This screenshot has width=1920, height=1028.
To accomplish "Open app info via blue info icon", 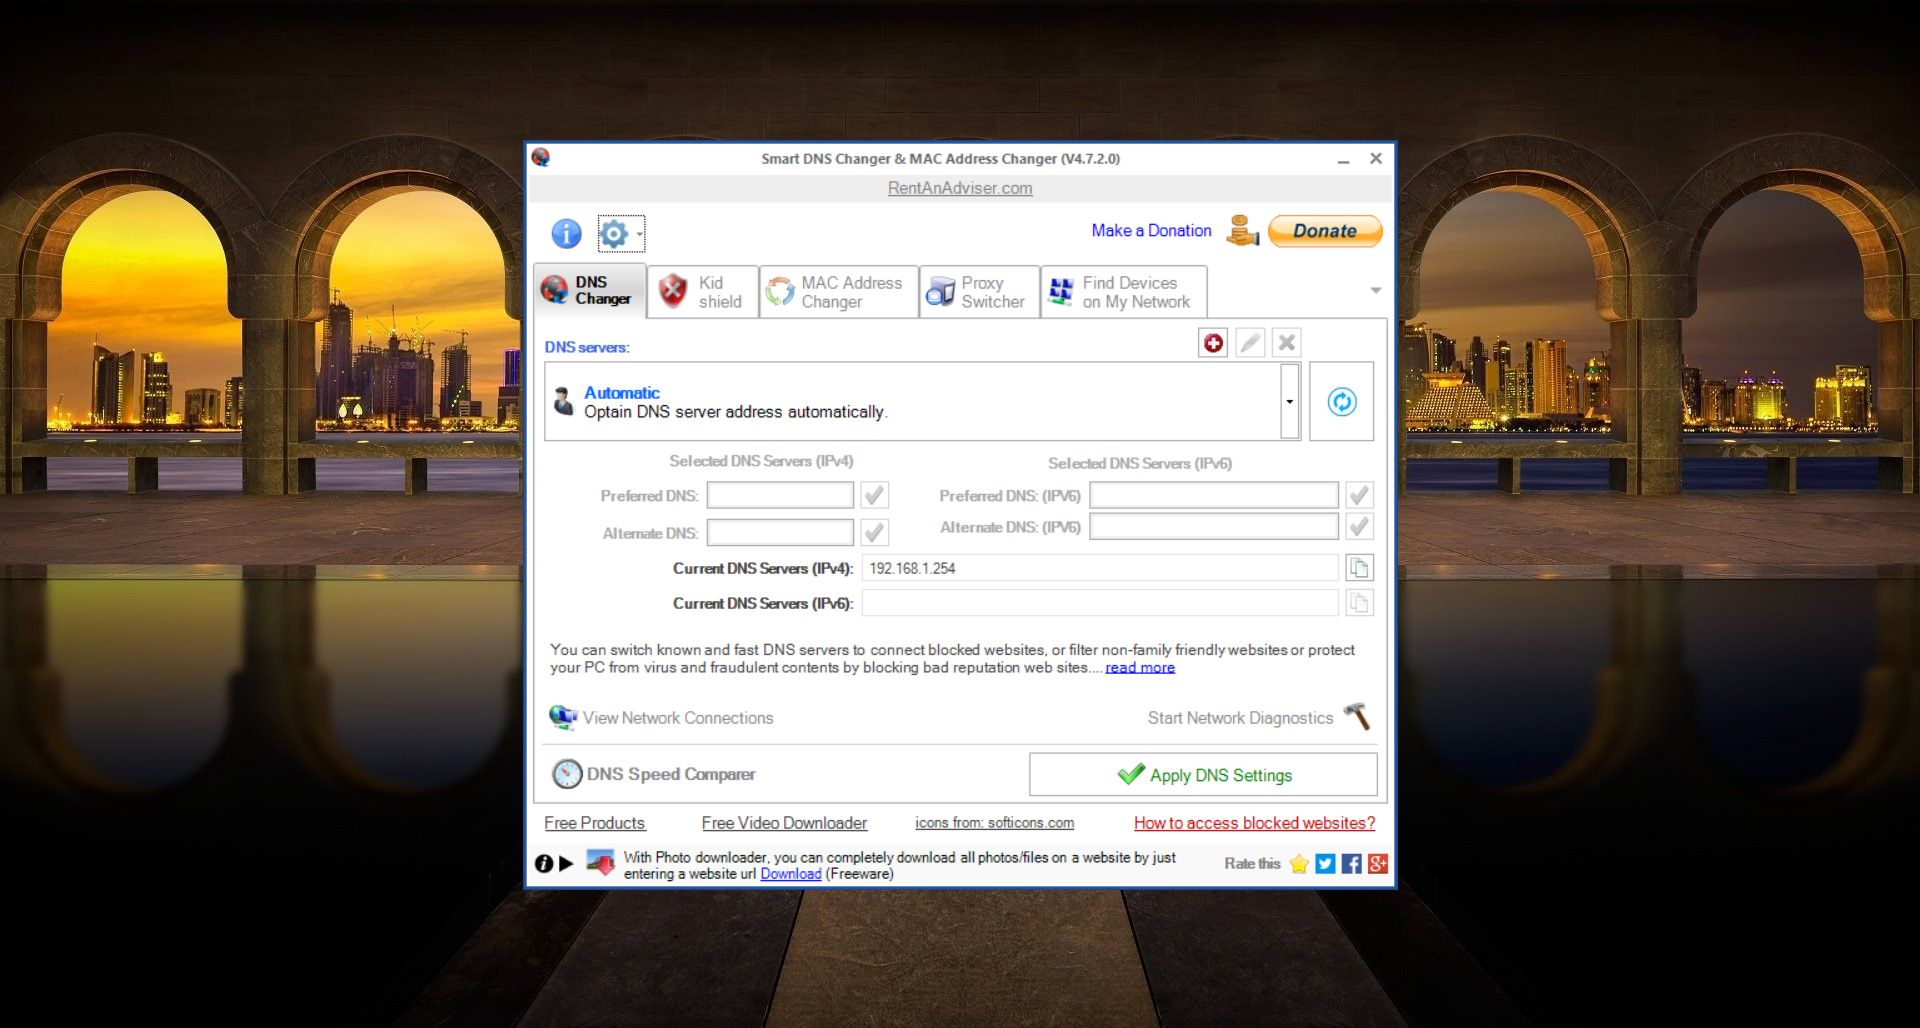I will (564, 233).
